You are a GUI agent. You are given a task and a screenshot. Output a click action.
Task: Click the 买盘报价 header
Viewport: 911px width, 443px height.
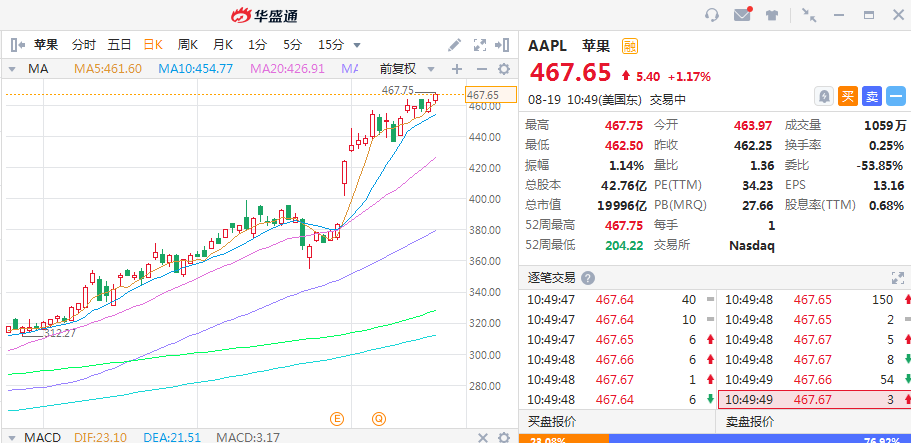coord(552,421)
